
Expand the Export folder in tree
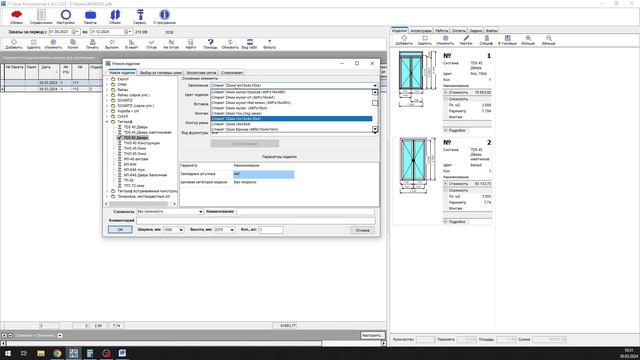107,79
